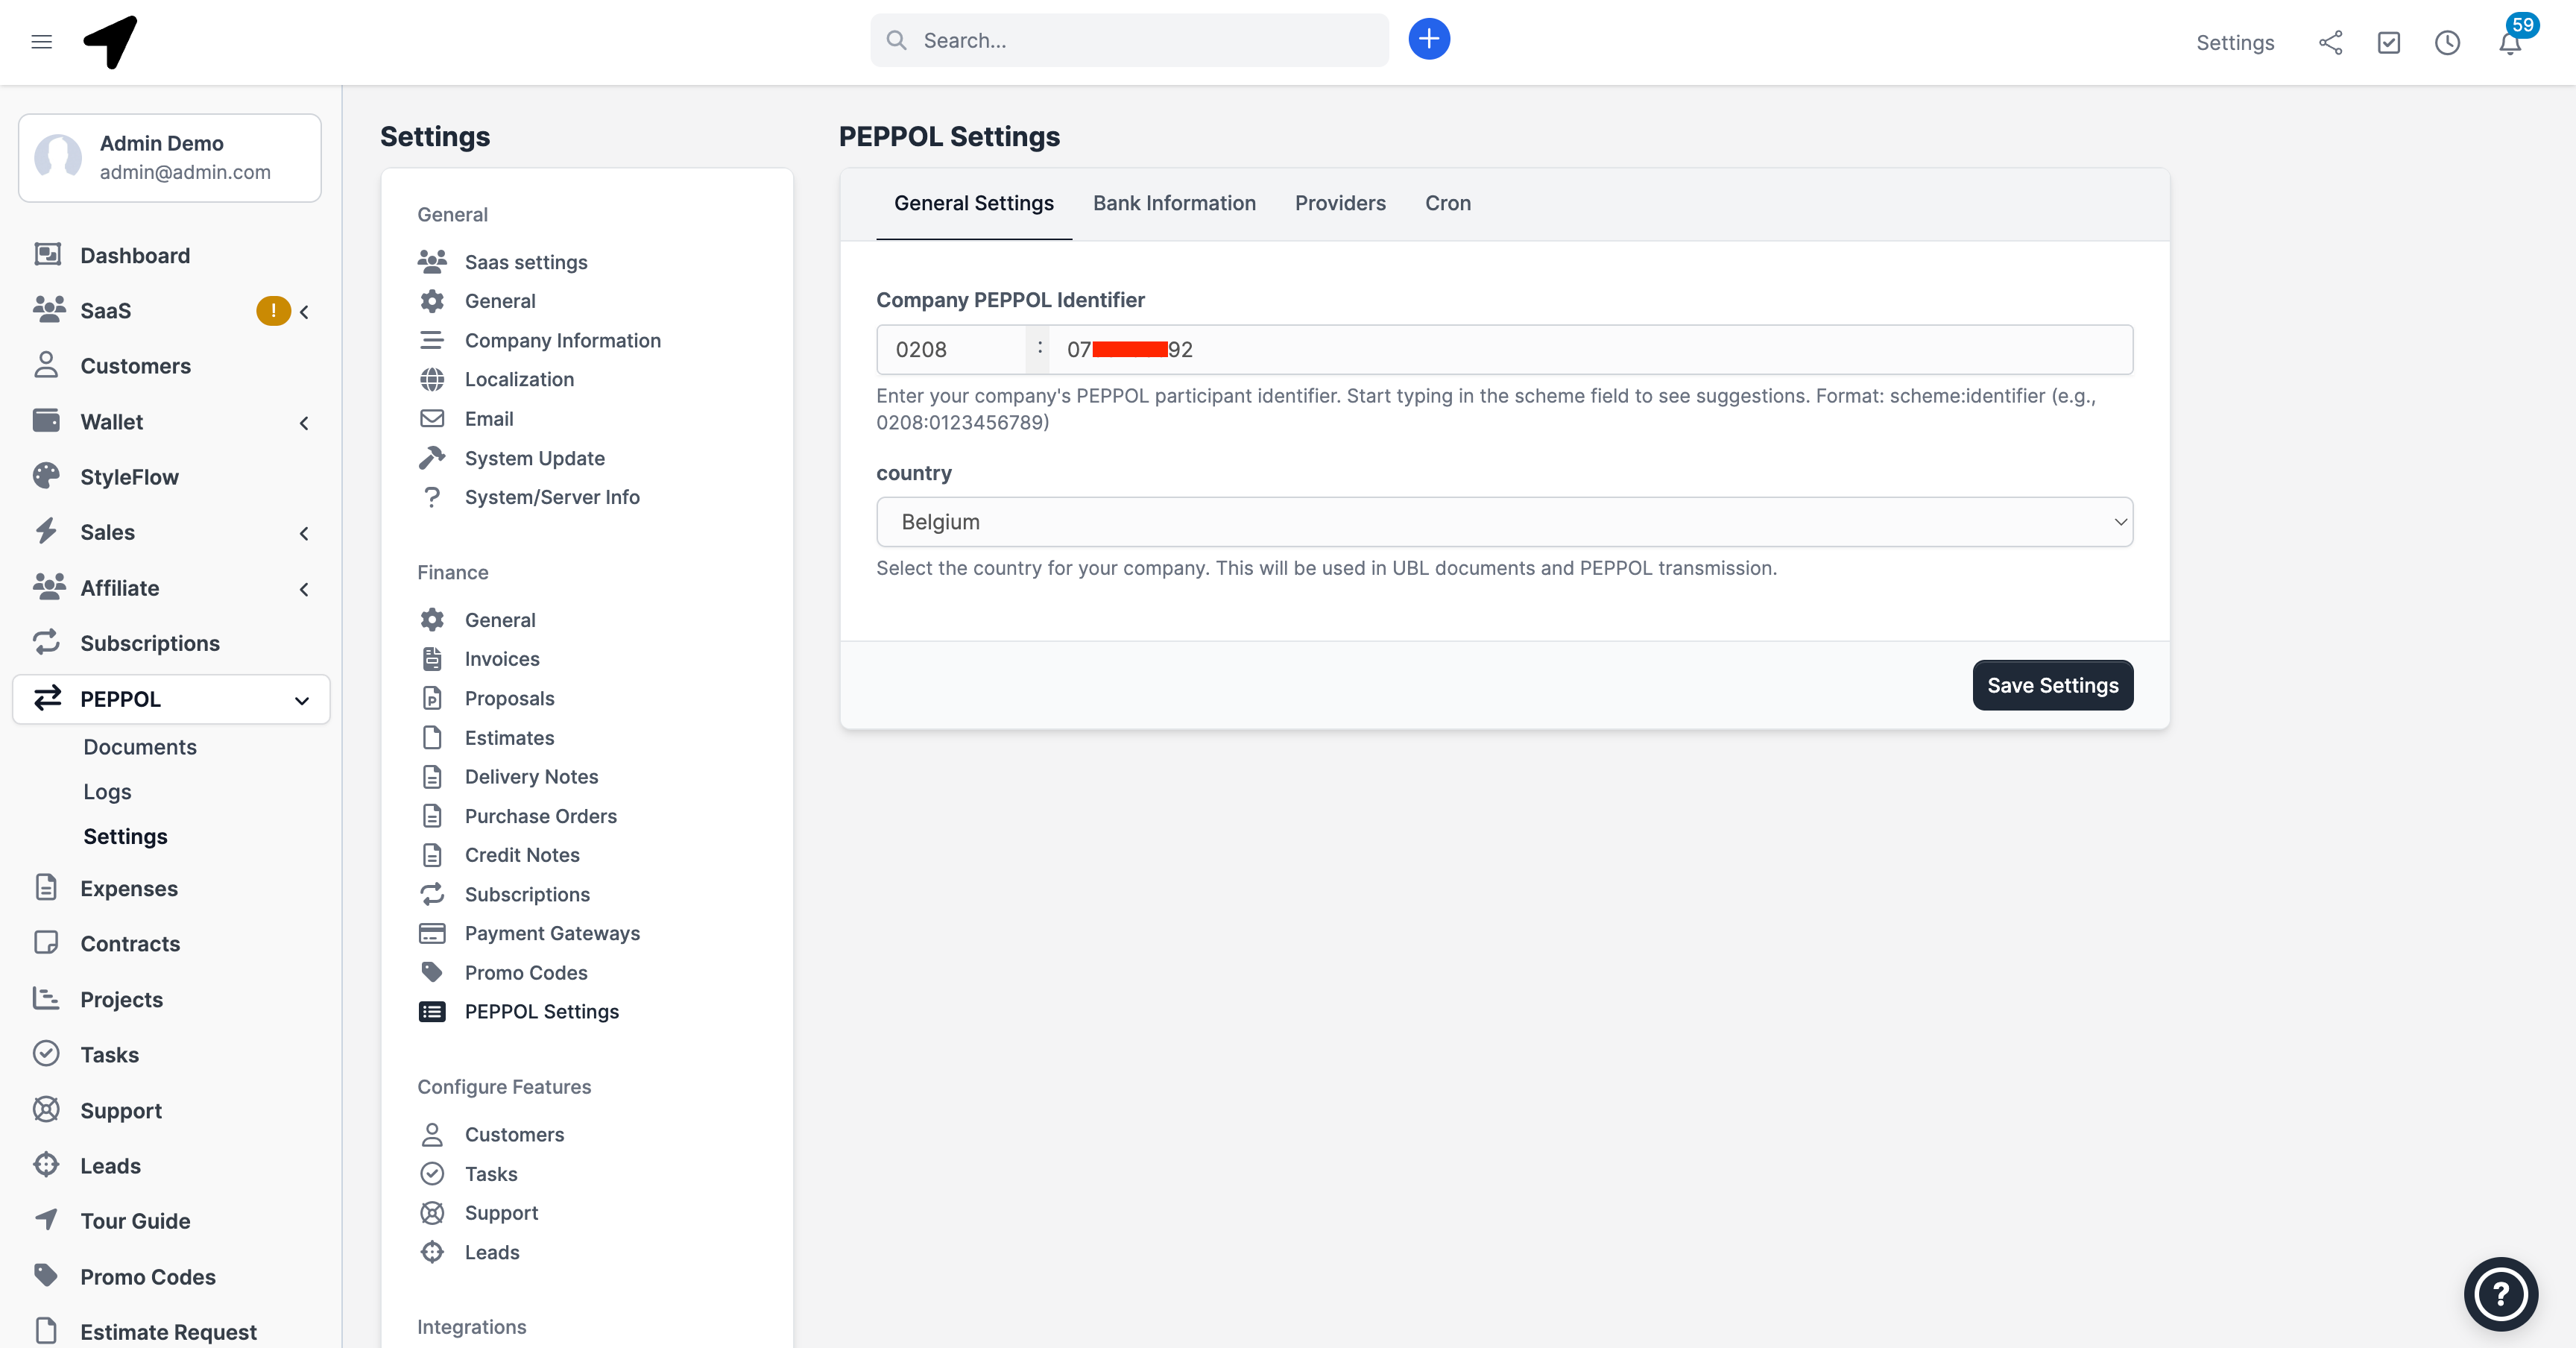Open the floating help question button

coord(2500,1293)
